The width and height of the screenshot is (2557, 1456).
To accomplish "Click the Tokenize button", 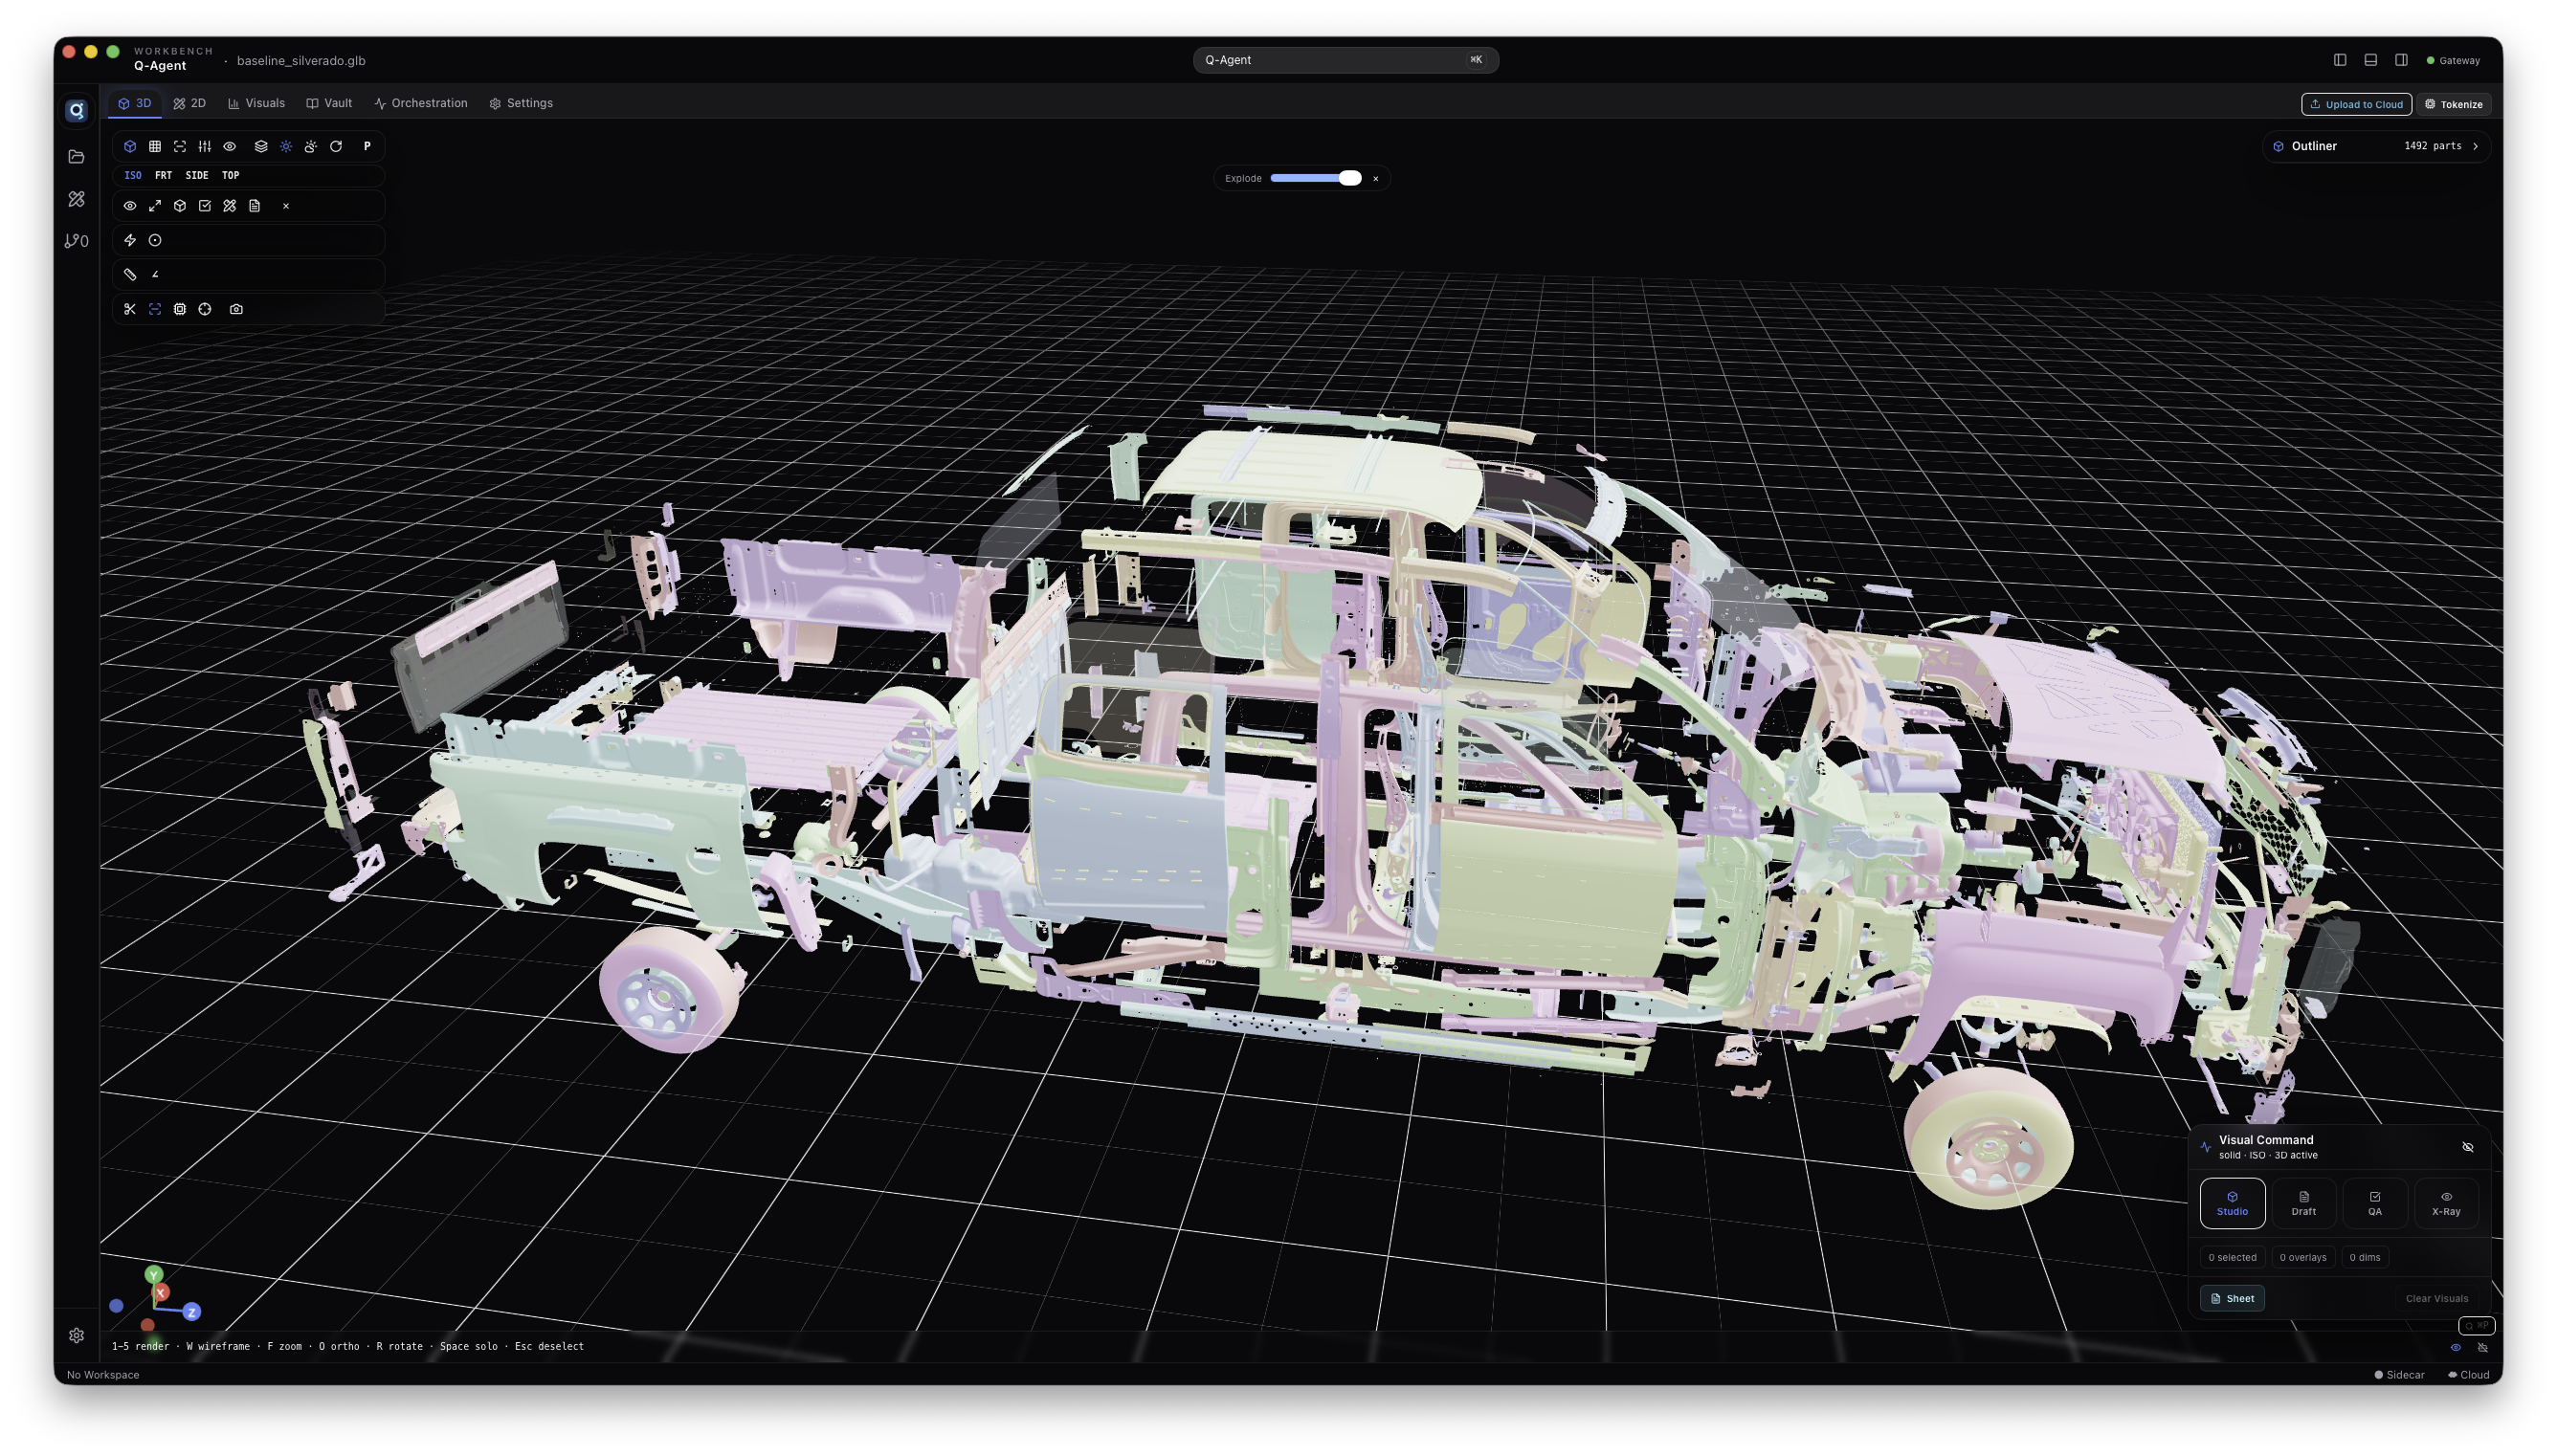I will click(2453, 104).
